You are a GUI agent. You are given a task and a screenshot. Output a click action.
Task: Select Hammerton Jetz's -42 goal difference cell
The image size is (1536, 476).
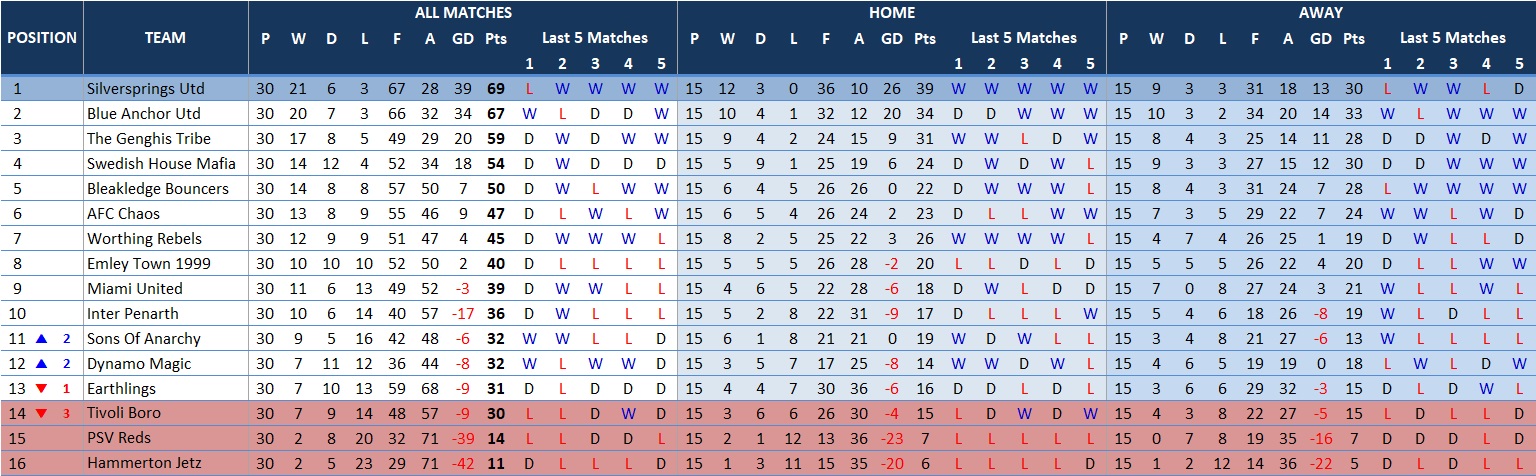(462, 463)
